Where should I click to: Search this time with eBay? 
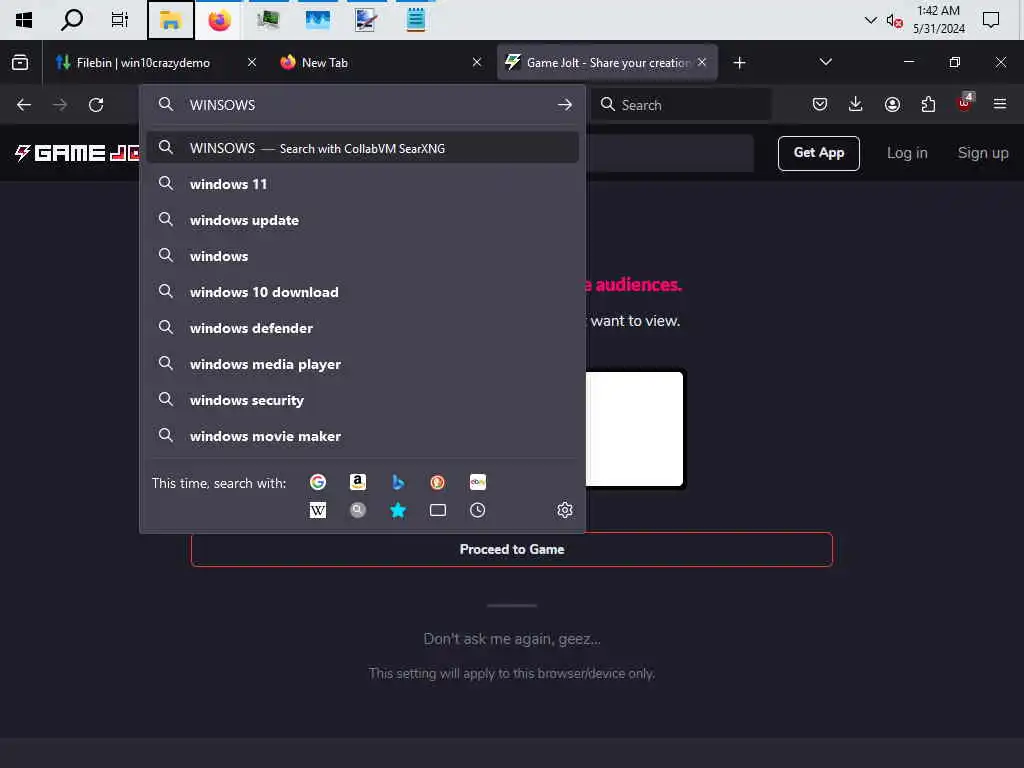[x=477, y=482]
